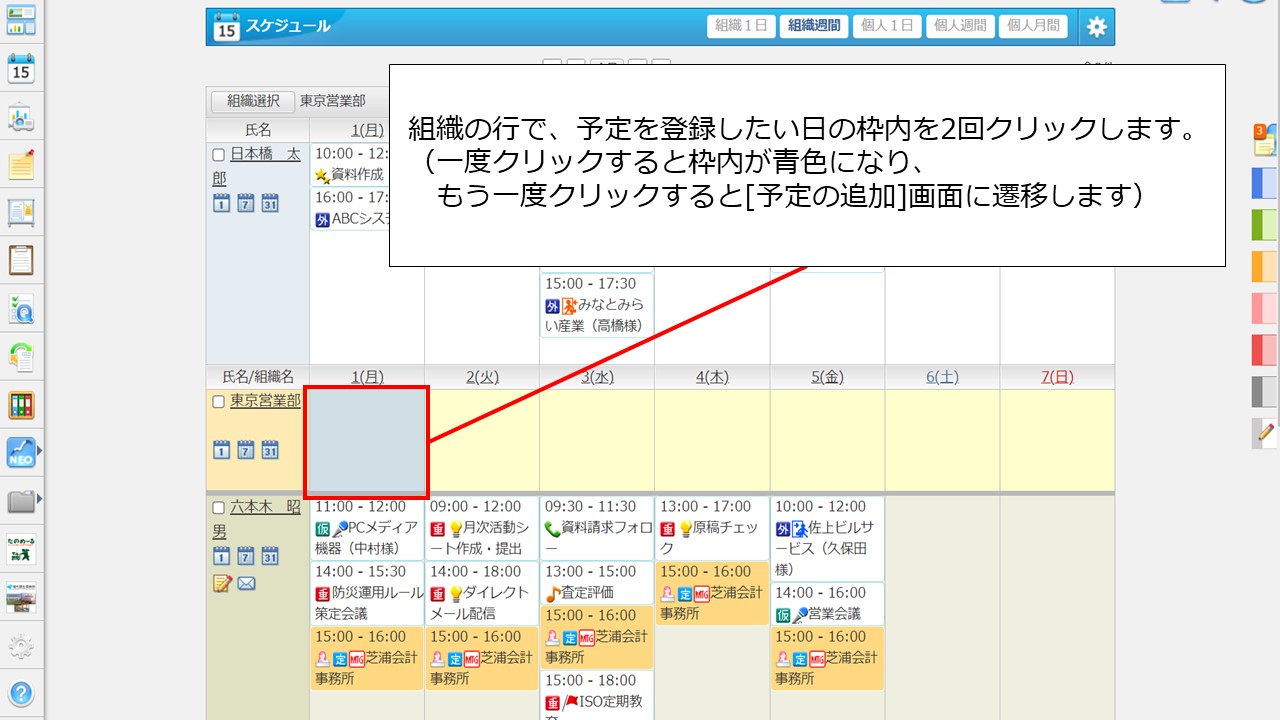Click the calendar icon in left sidebar
Screen dimensions: 1280x720
click(21, 69)
